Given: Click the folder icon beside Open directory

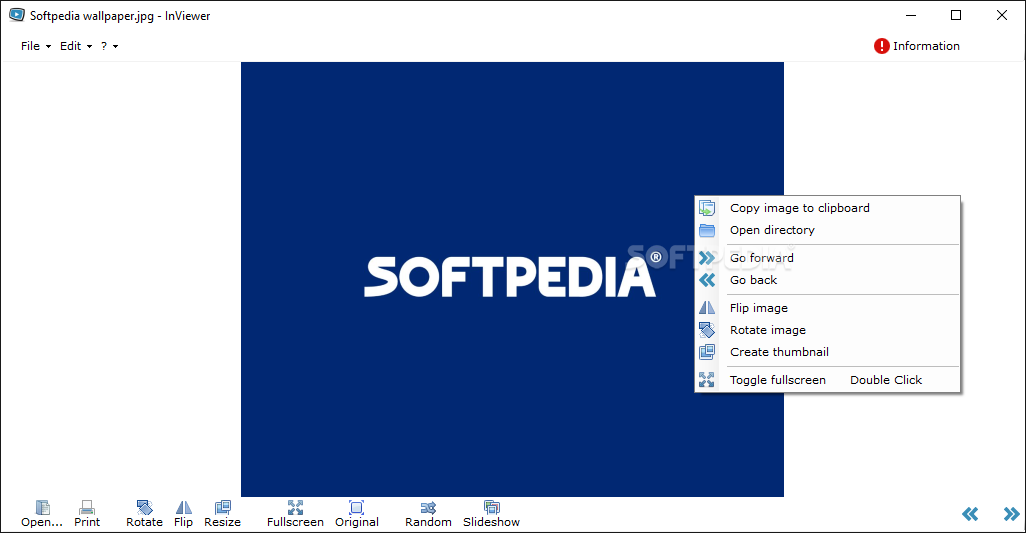Looking at the screenshot, I should tap(707, 230).
